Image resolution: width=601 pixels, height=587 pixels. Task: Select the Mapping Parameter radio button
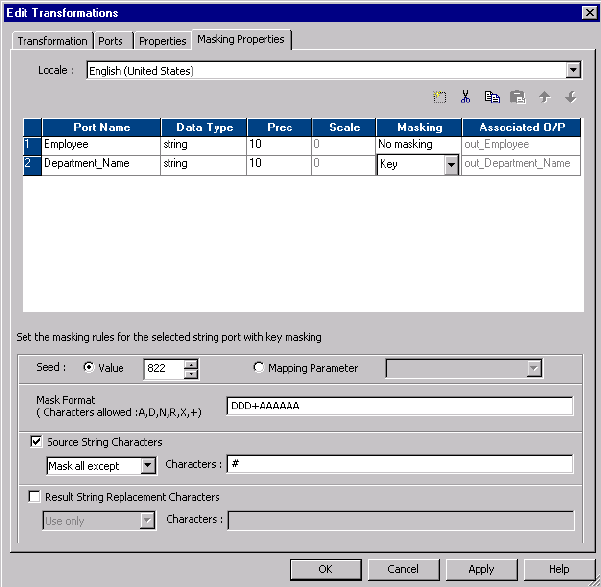259,367
